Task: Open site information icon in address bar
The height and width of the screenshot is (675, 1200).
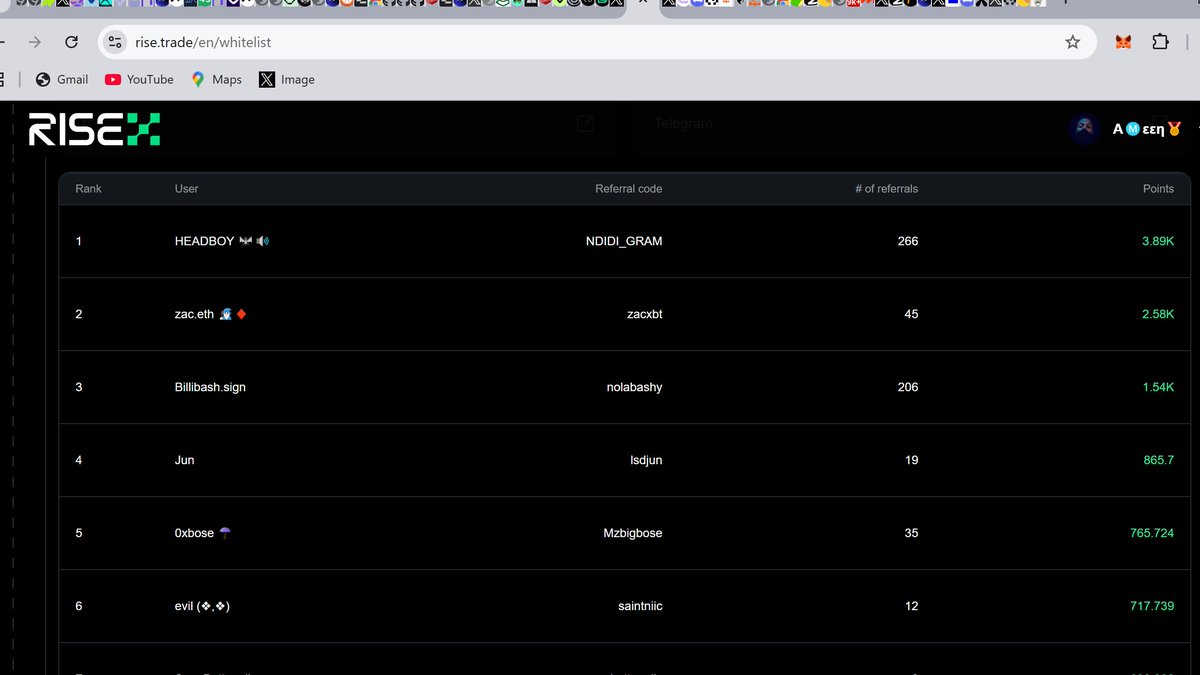Action: [x=116, y=42]
